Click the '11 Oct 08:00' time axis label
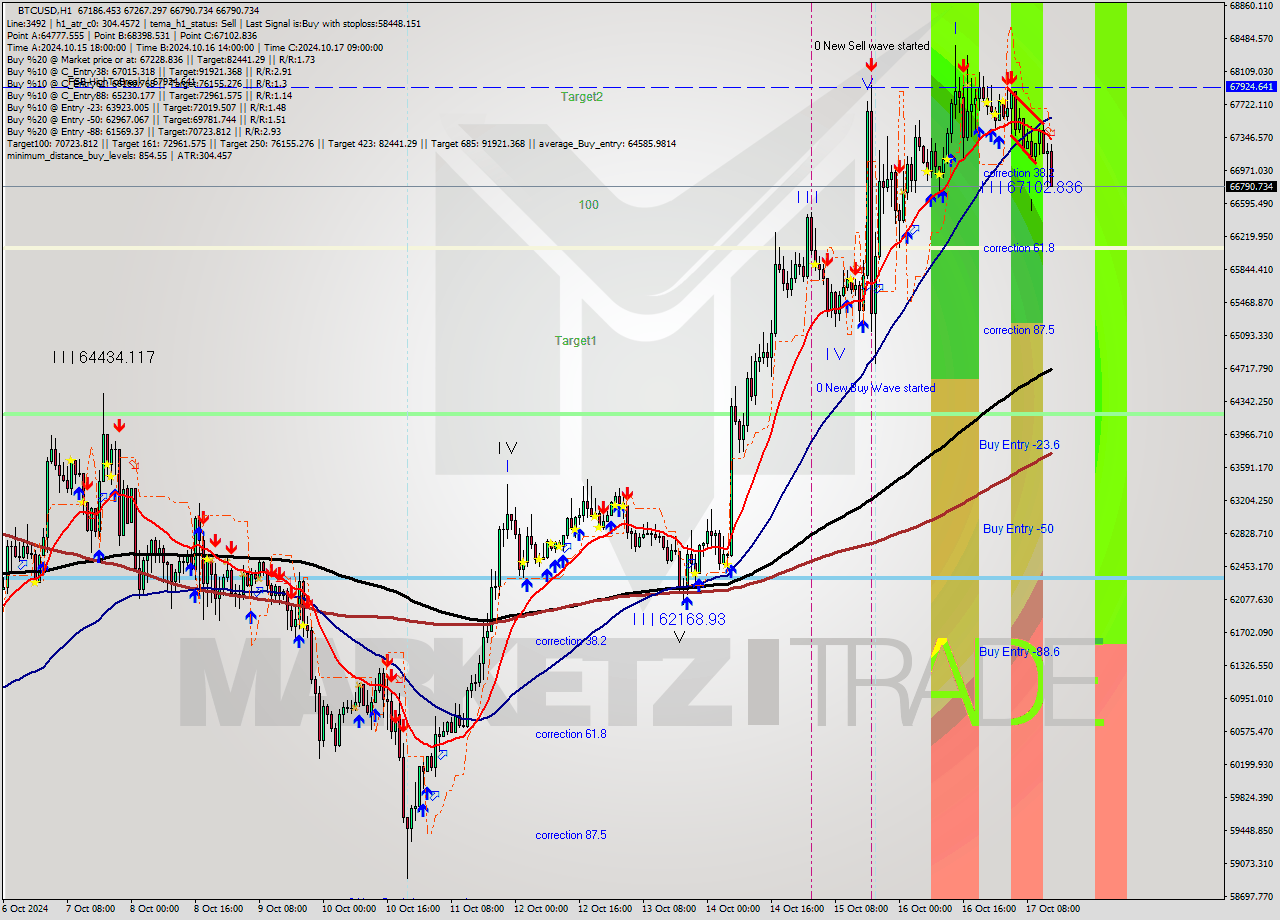 [477, 909]
